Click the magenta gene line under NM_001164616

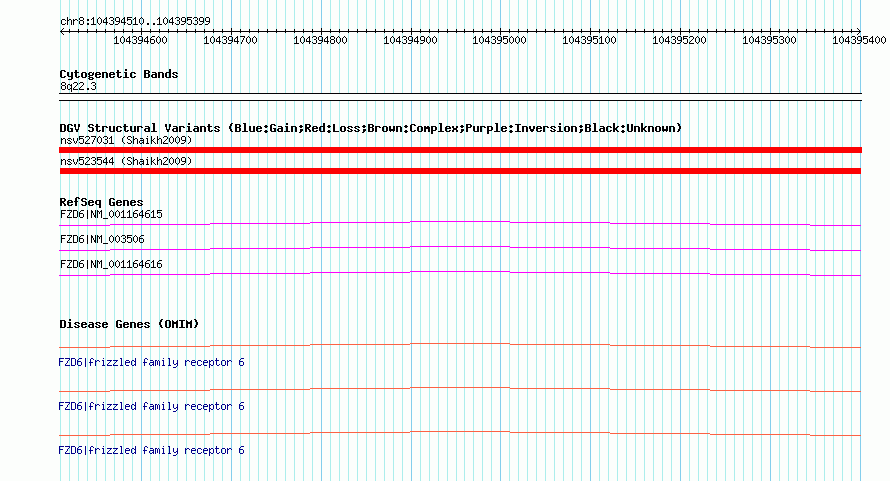pyautogui.click(x=460, y=273)
